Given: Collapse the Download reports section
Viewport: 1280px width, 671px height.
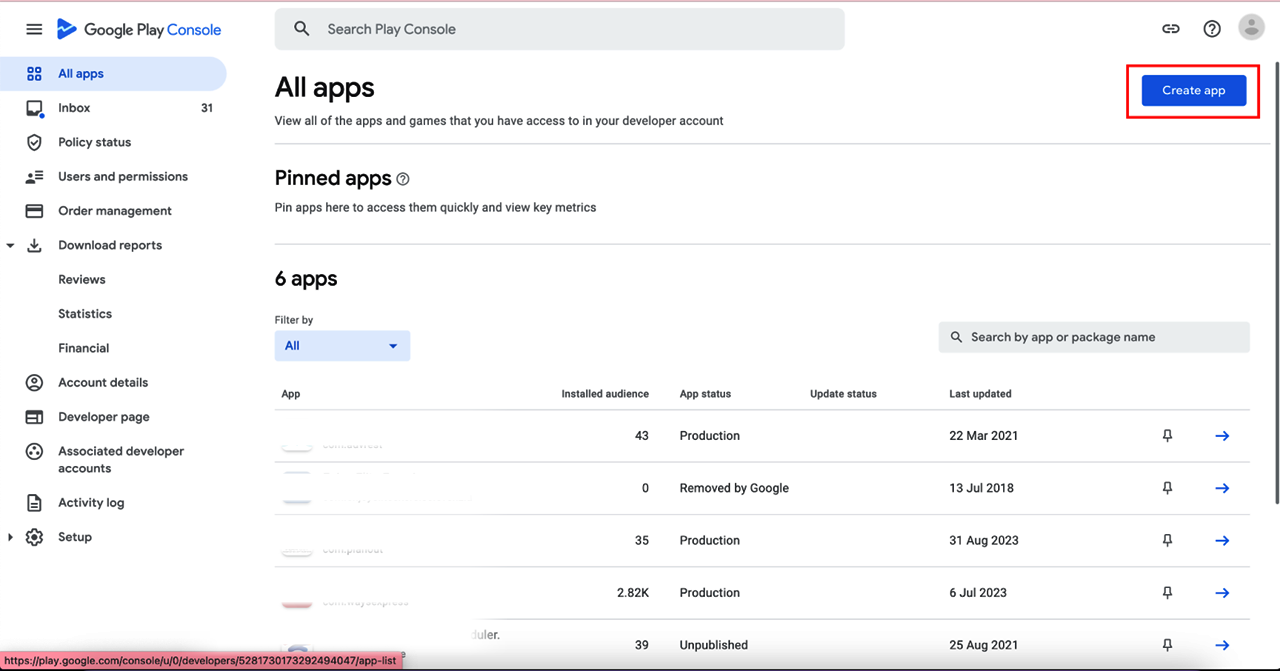Looking at the screenshot, I should point(10,246).
